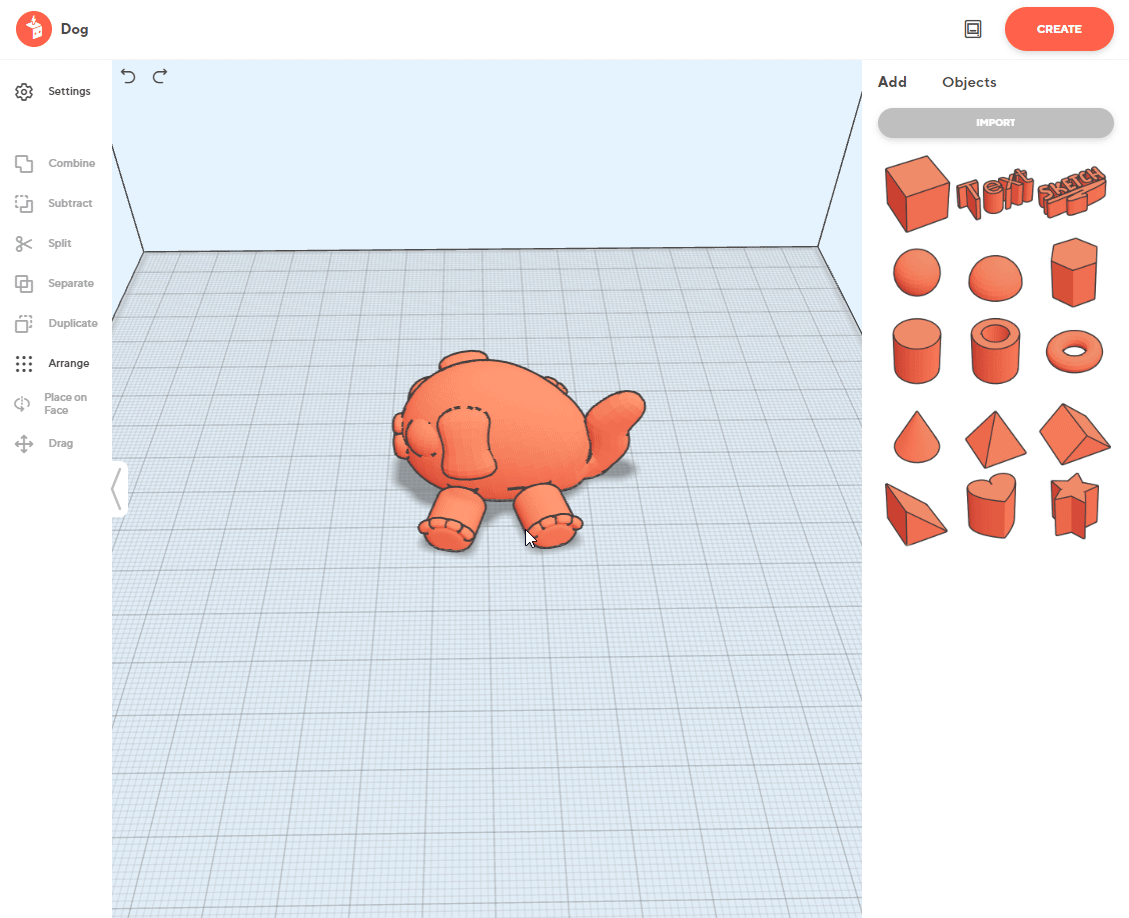Switch to the Add tab
1129x918 pixels.
coord(892,82)
